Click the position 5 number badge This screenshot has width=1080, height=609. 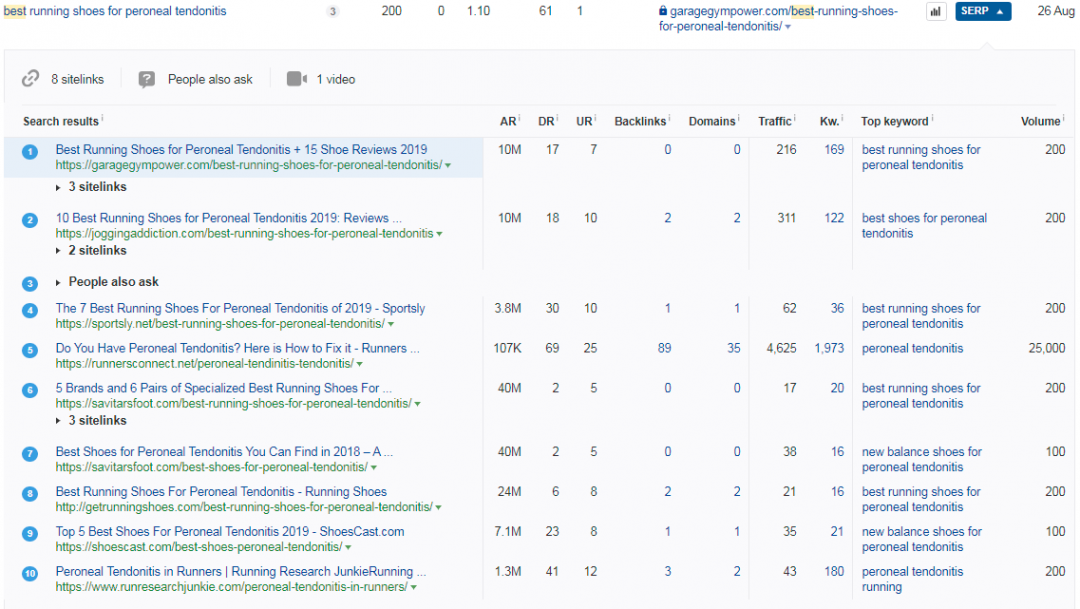click(x=30, y=351)
